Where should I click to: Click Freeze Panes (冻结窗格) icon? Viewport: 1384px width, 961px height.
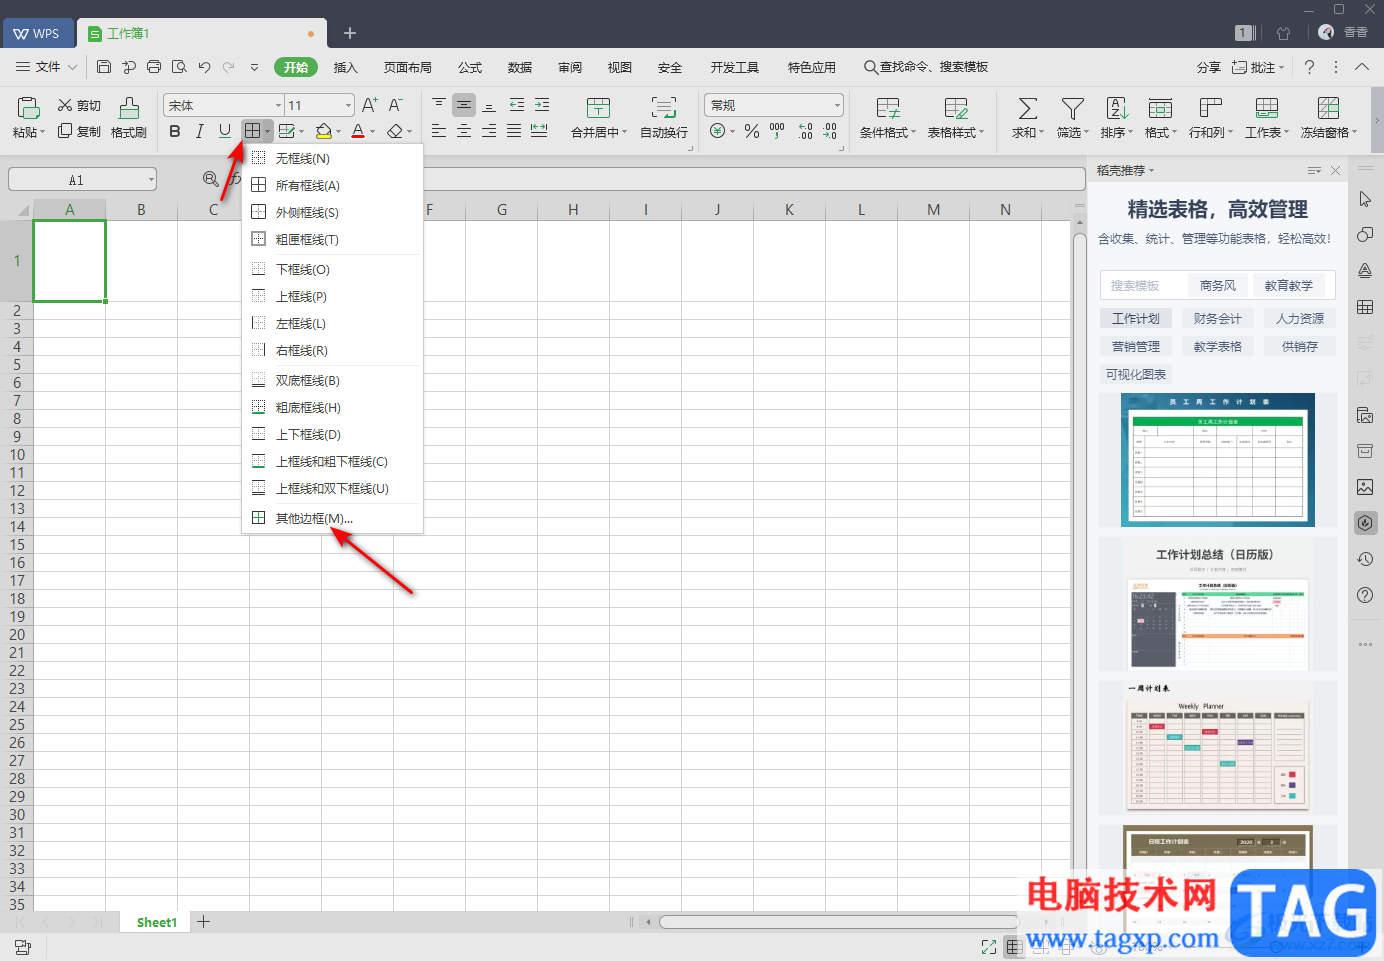pos(1328,108)
